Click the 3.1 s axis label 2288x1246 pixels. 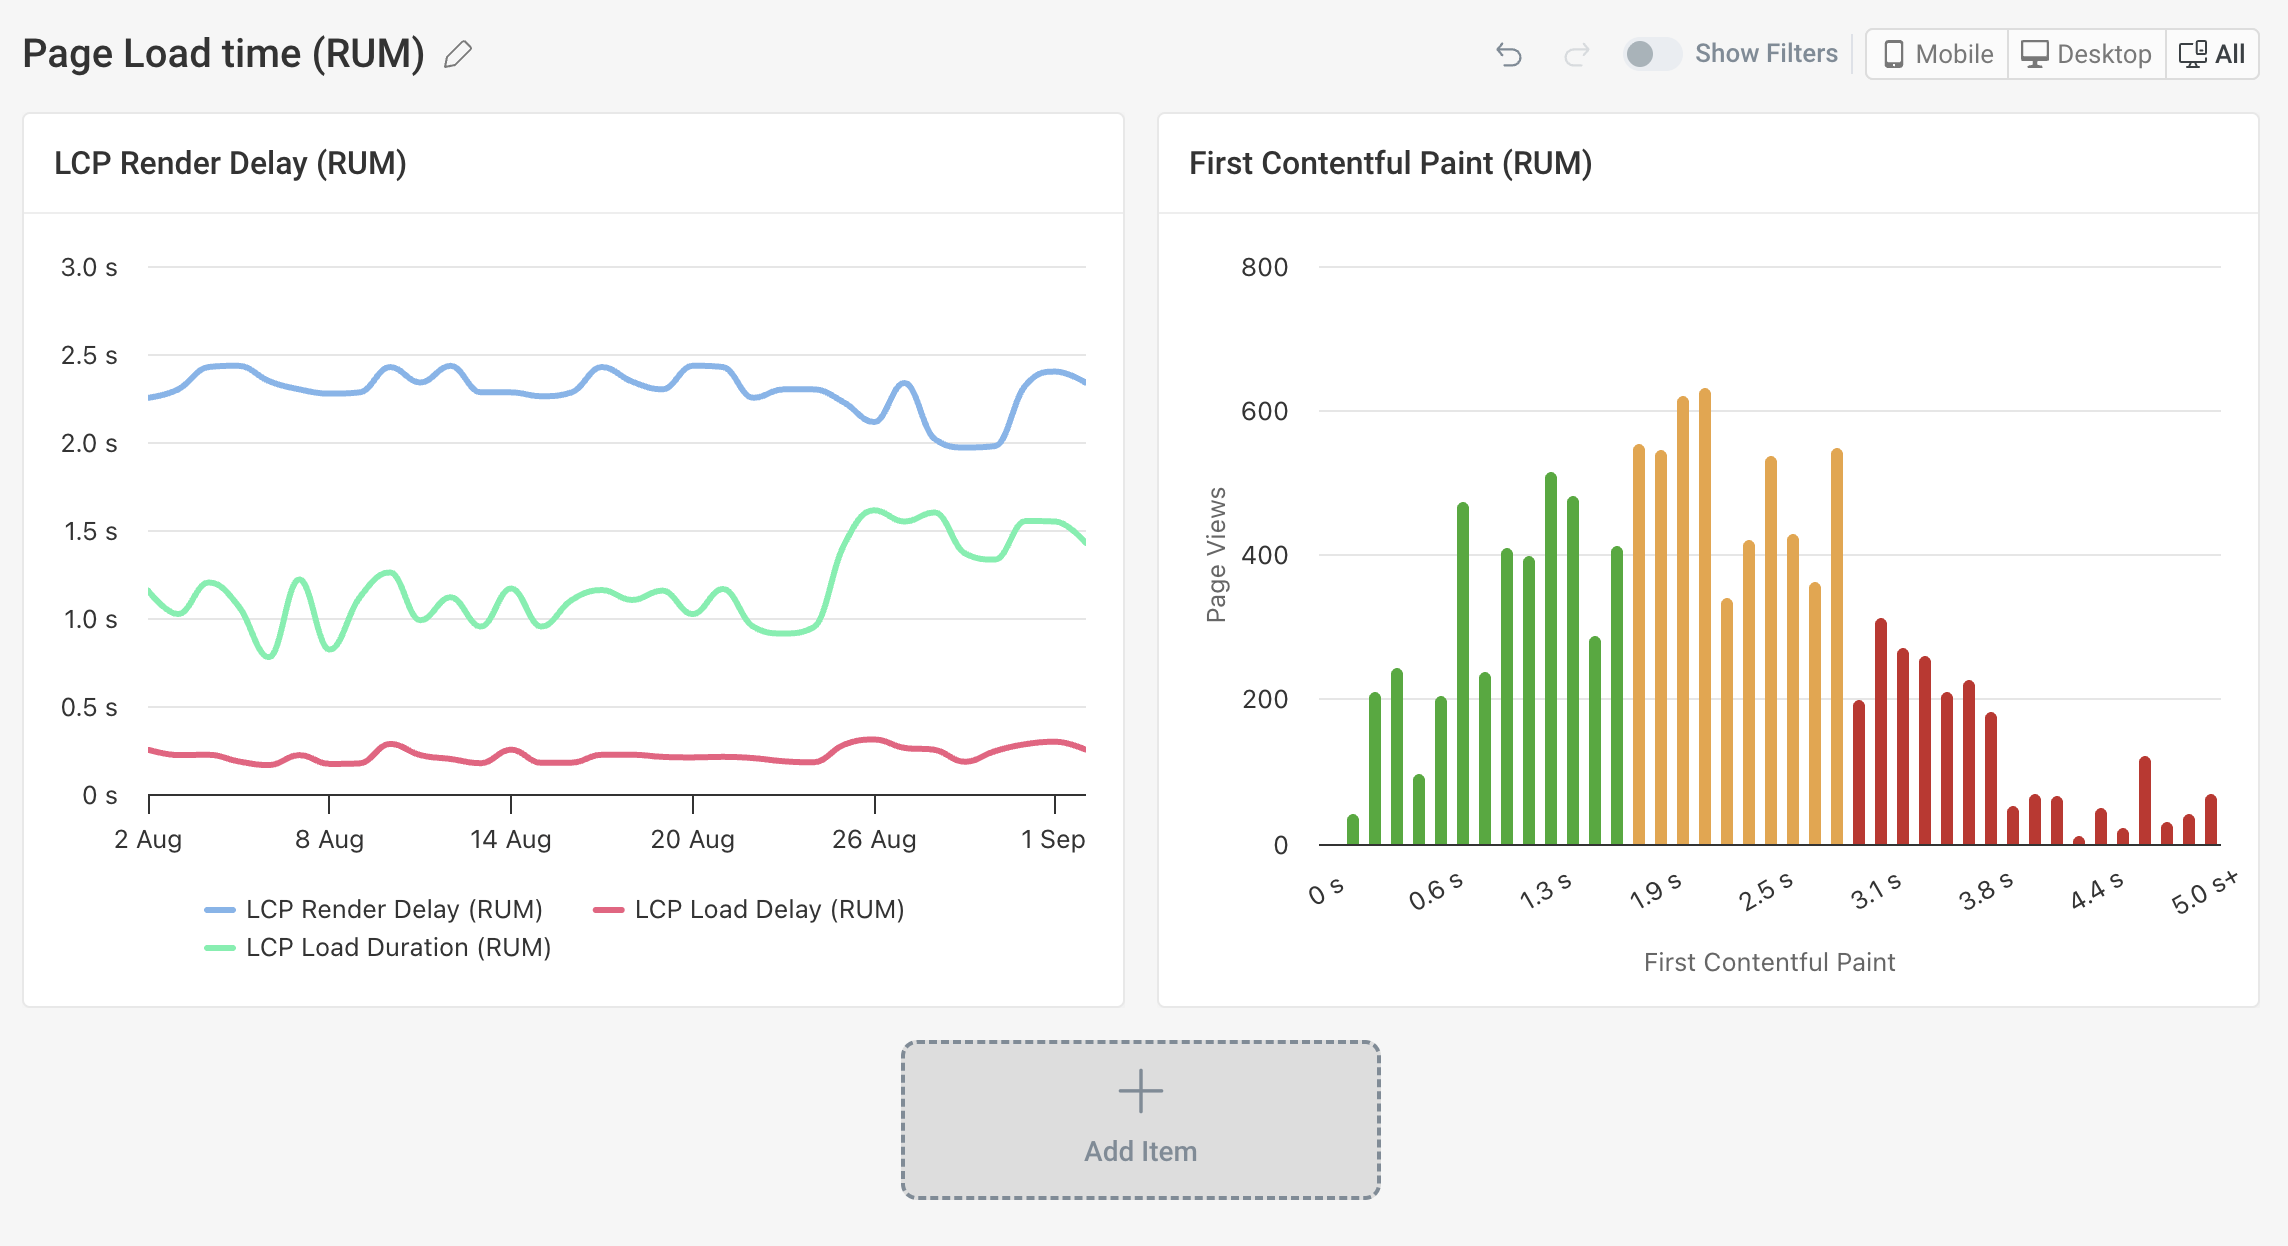[1876, 891]
